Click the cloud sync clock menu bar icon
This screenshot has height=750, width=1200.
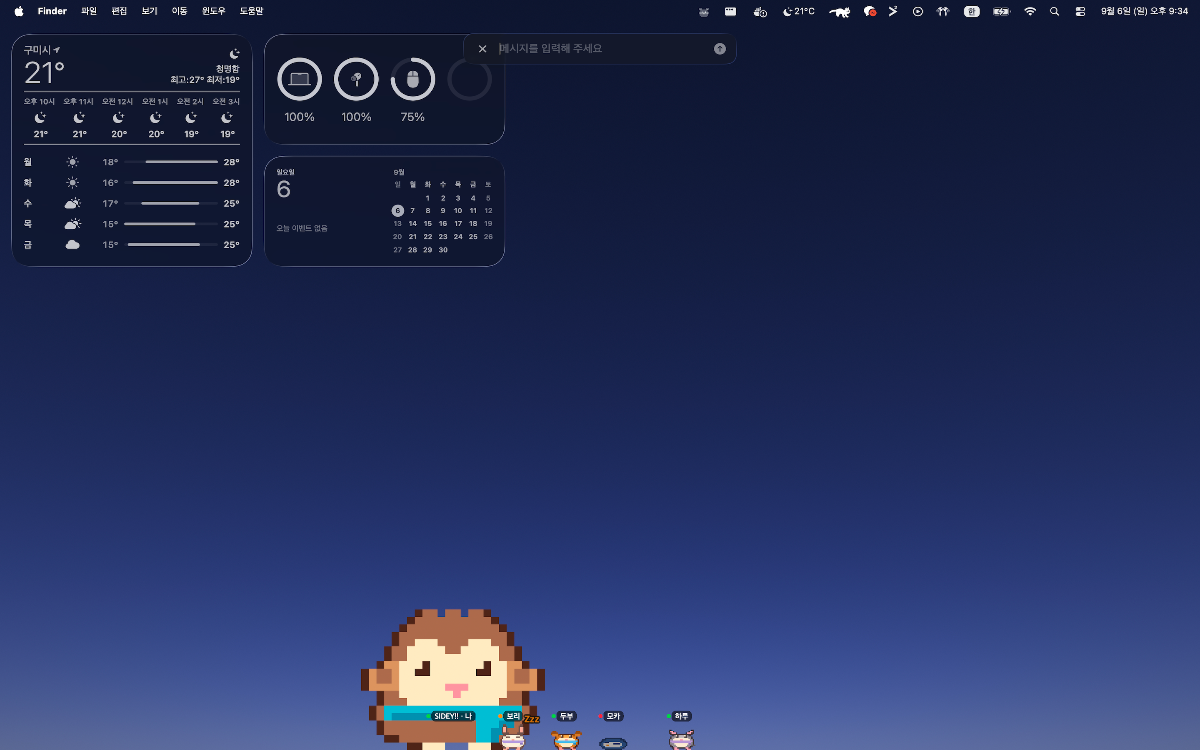[760, 11]
